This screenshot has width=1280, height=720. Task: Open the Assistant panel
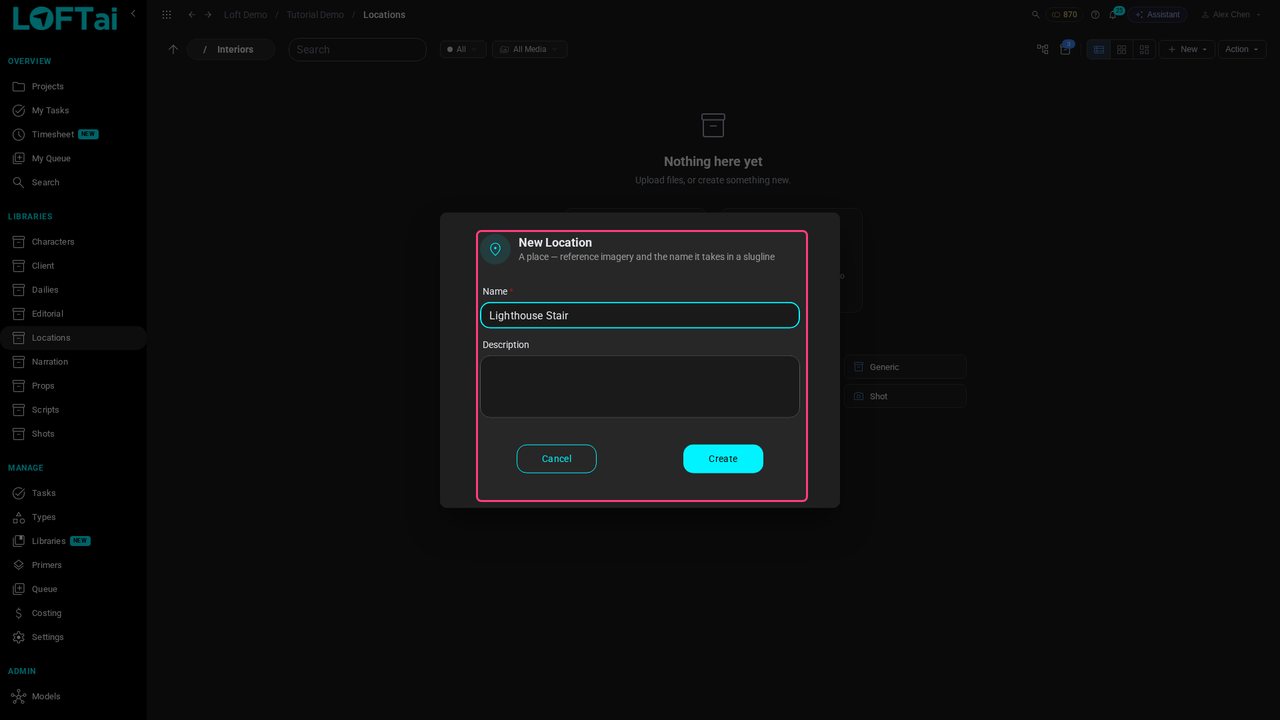[x=1157, y=15]
